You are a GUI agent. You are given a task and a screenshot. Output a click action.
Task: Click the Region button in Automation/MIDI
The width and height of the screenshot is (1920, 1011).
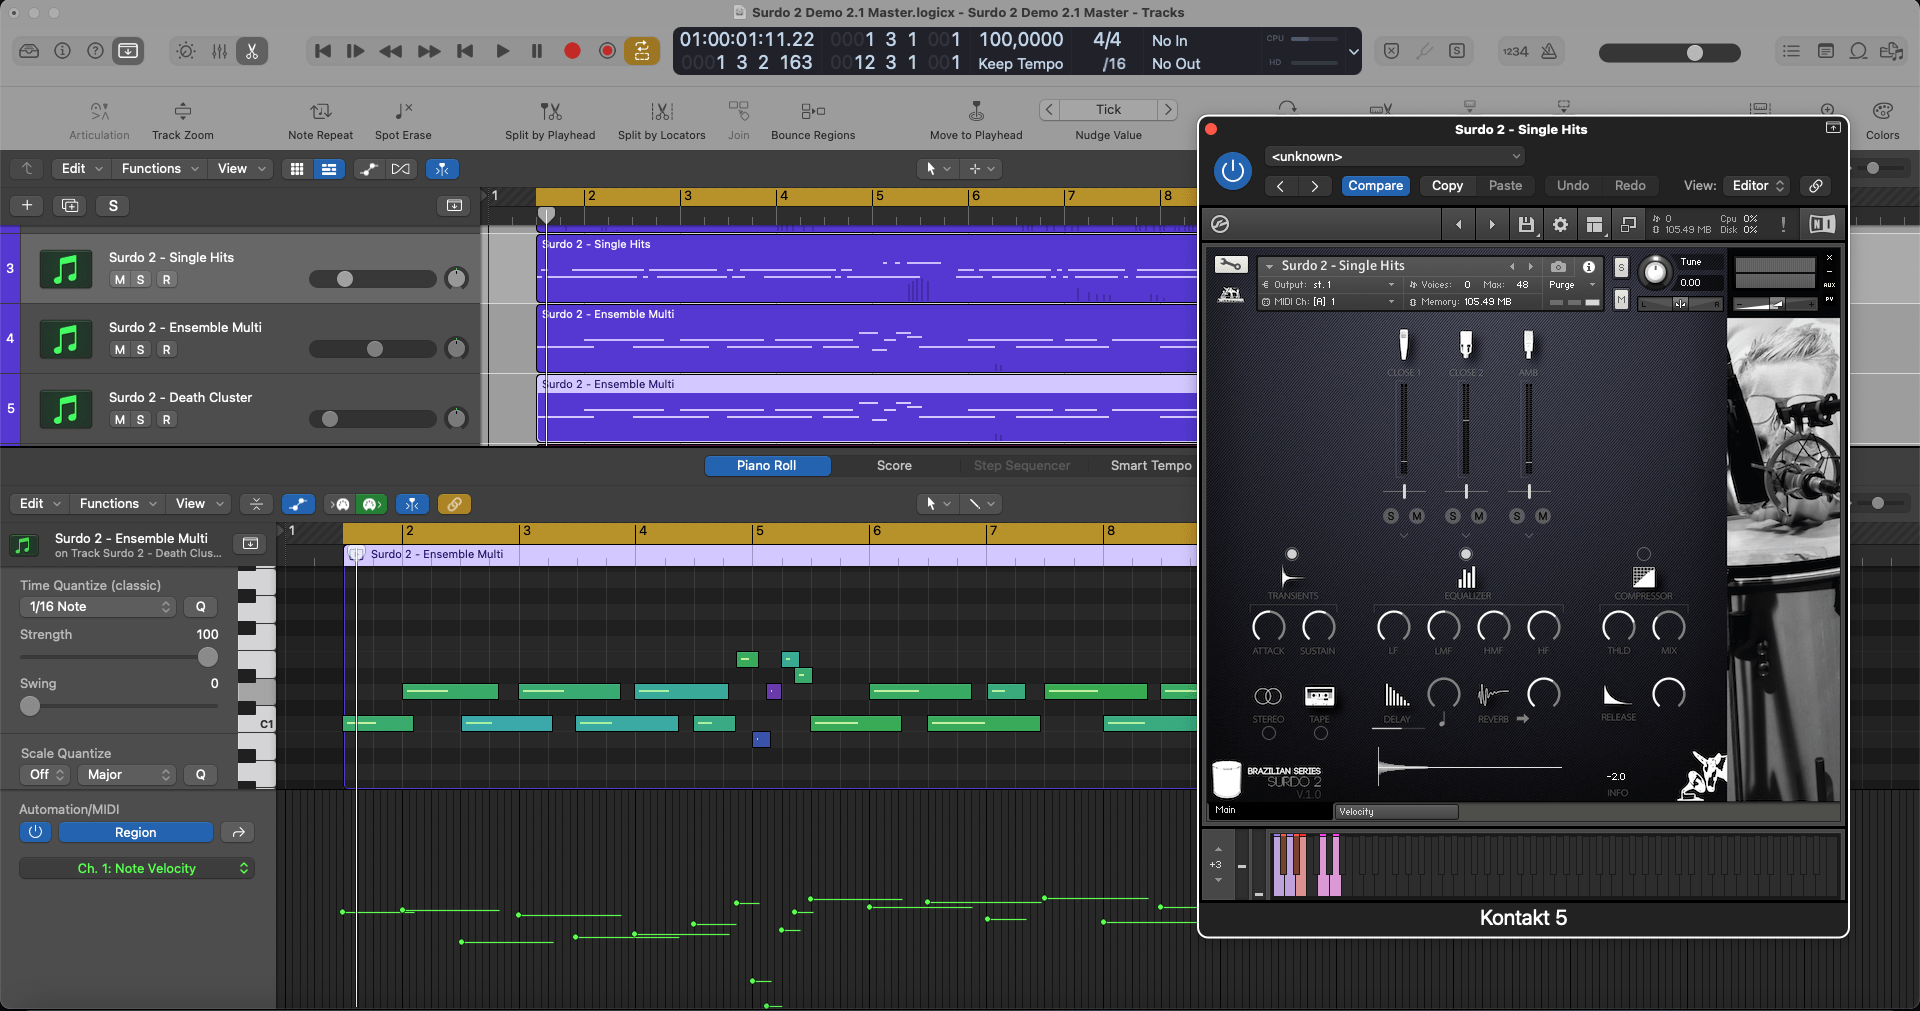(x=136, y=832)
